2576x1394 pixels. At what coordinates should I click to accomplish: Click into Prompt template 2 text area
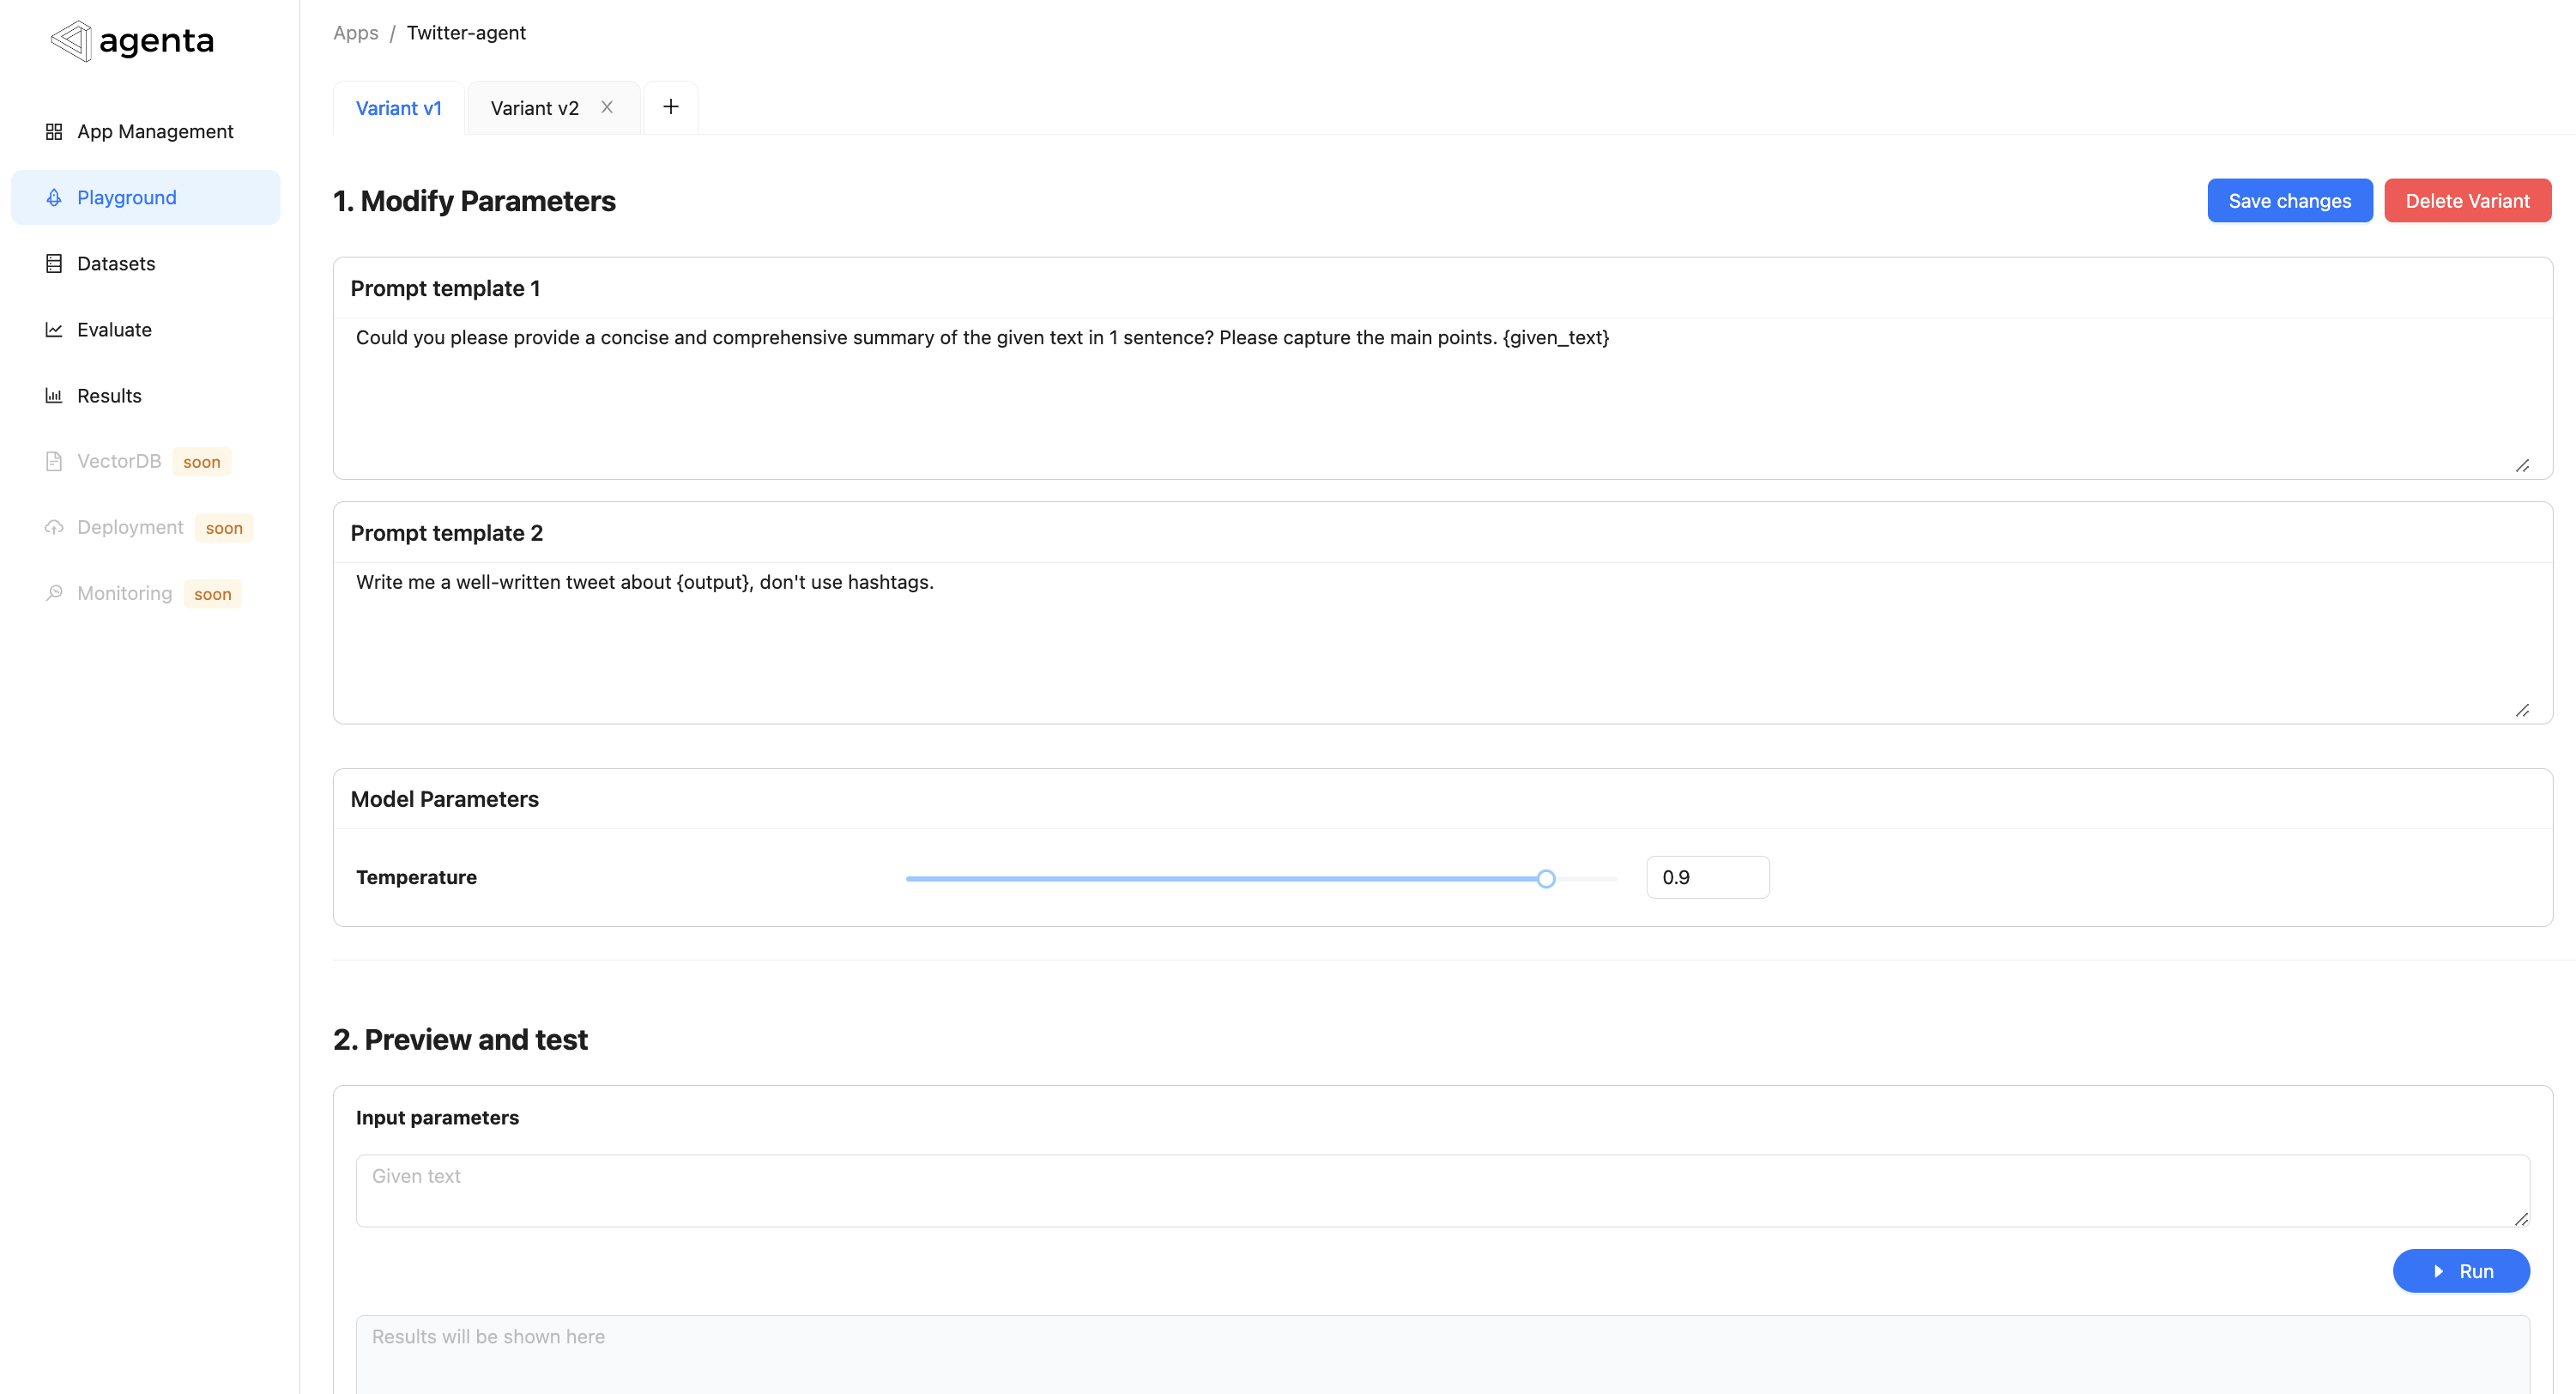[1441, 645]
